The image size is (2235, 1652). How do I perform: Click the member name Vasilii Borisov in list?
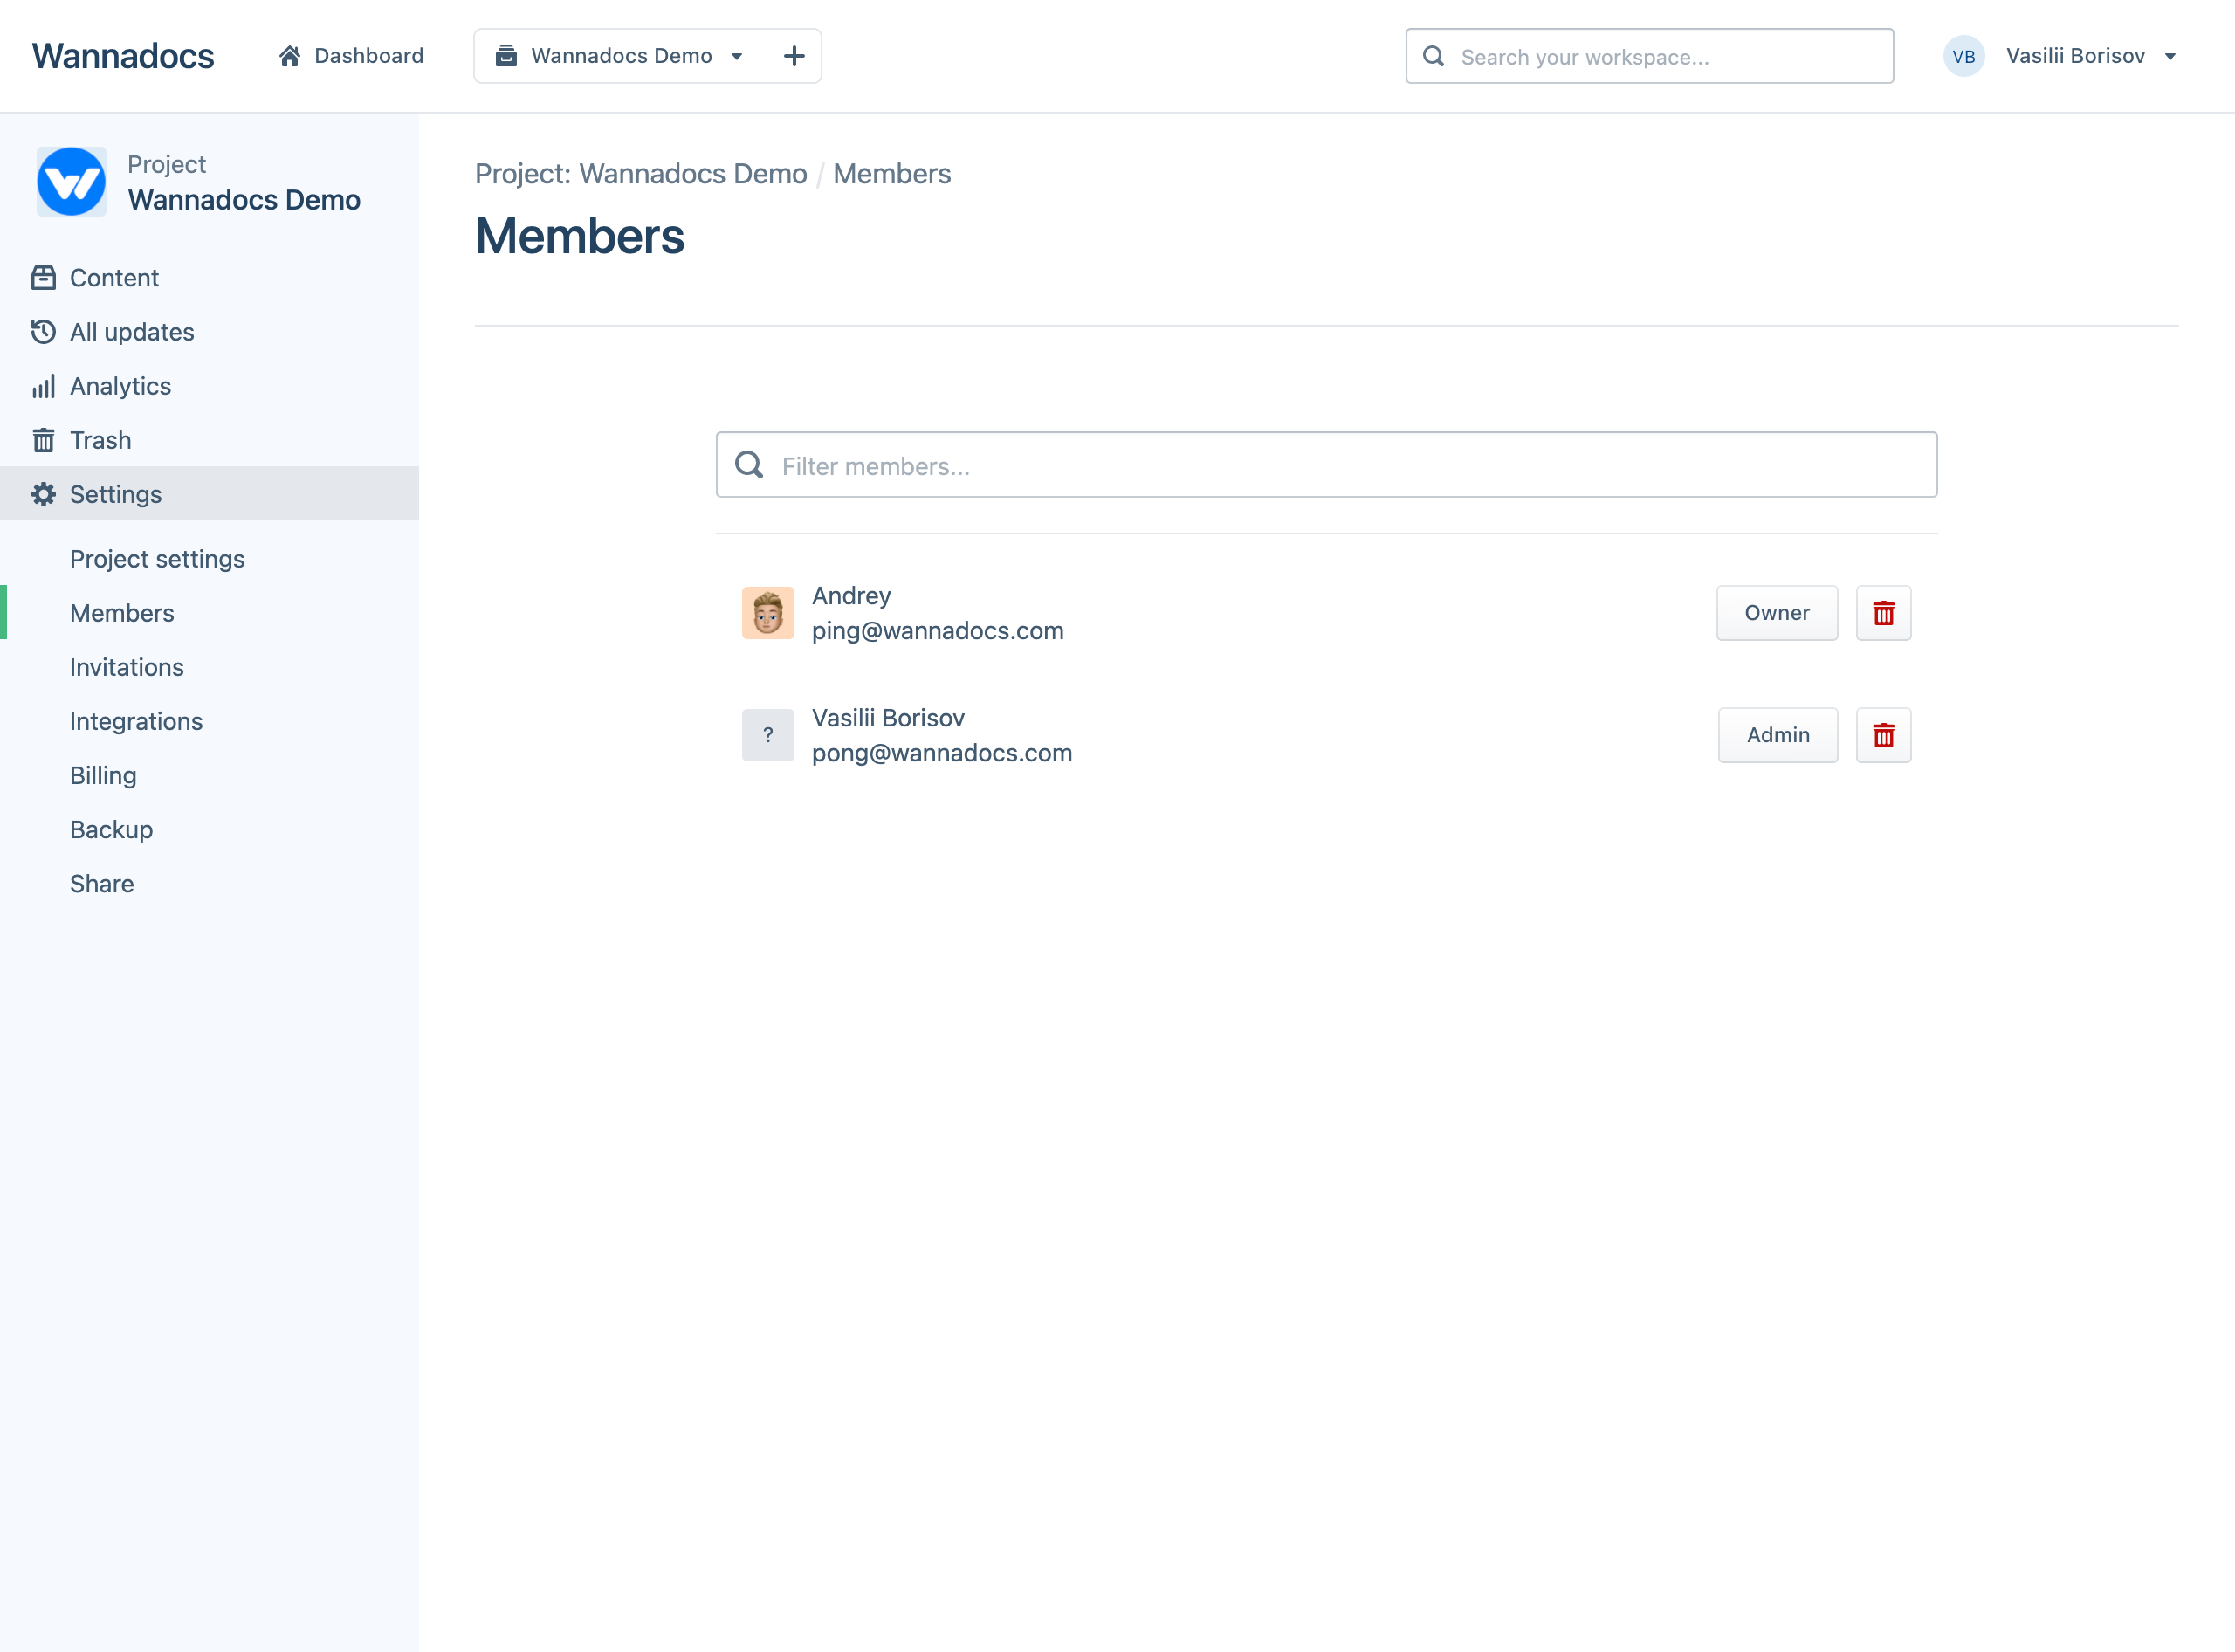point(888,718)
